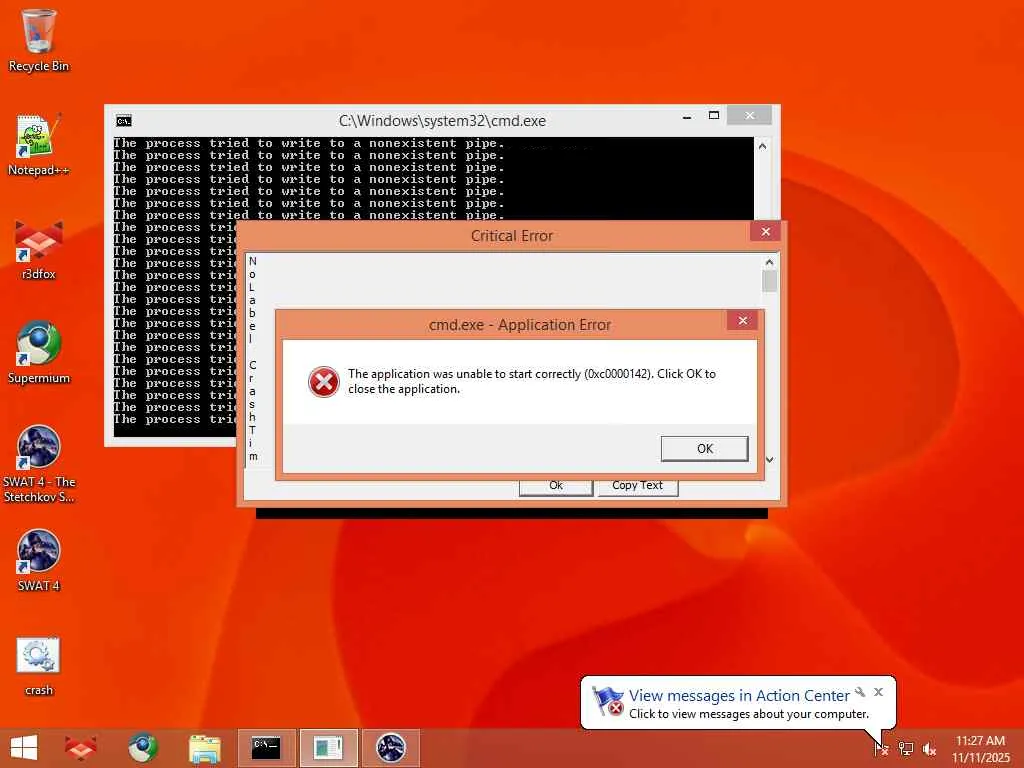Maximize the cmd.exe window
The width and height of the screenshot is (1024, 768).
tap(714, 116)
